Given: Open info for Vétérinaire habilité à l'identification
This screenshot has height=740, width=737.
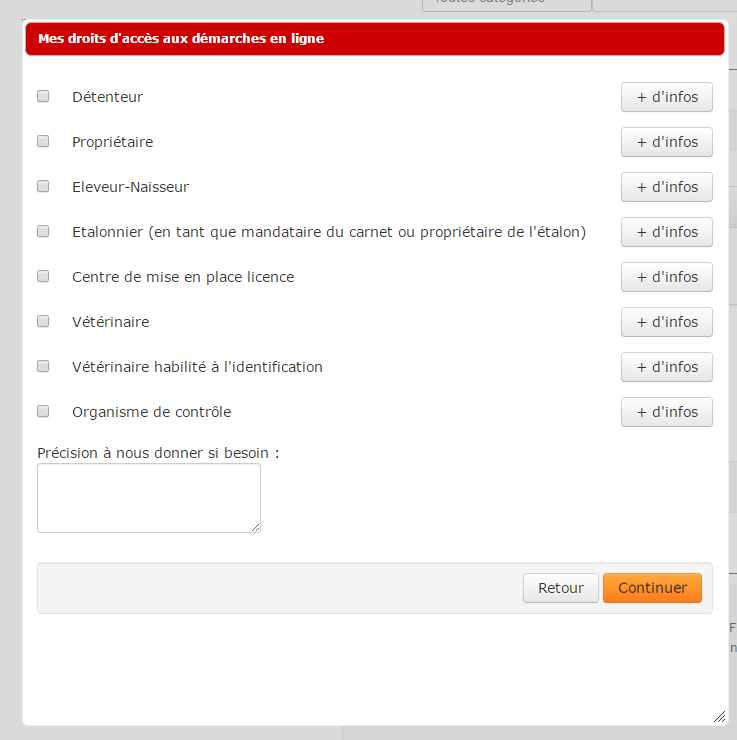Looking at the screenshot, I should point(666,367).
